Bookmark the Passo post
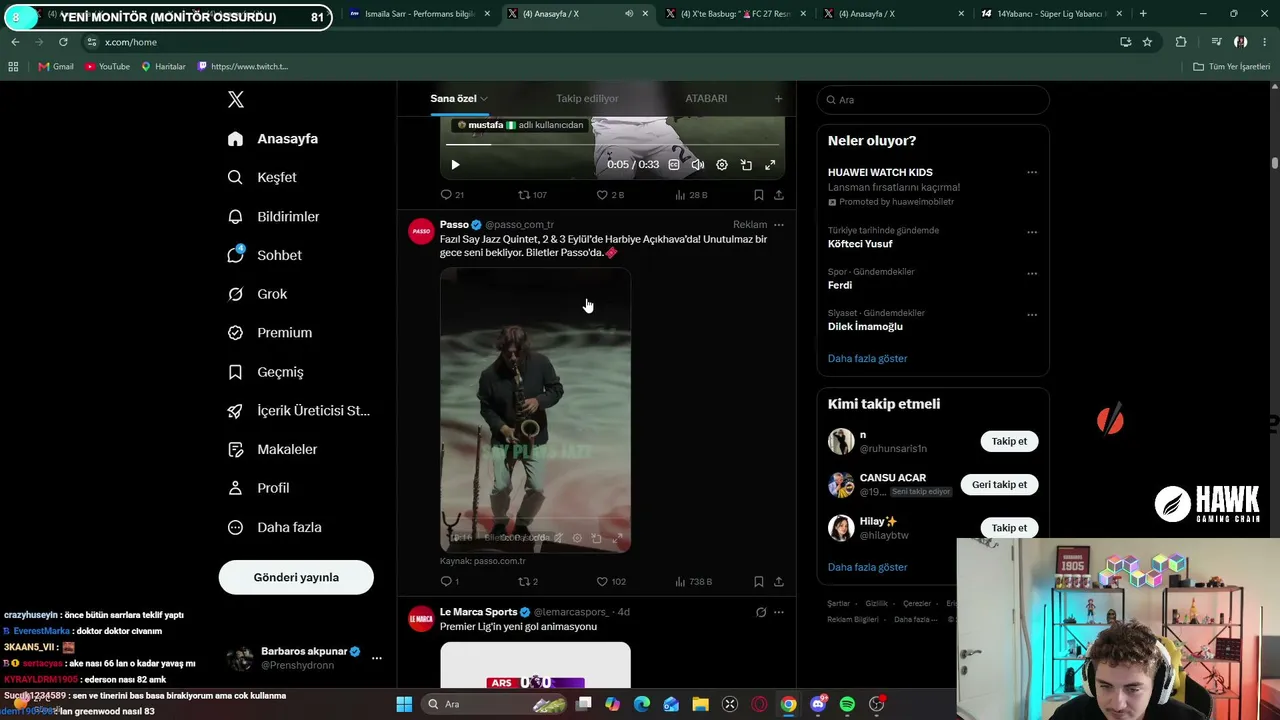This screenshot has height=720, width=1280. pos(759,582)
